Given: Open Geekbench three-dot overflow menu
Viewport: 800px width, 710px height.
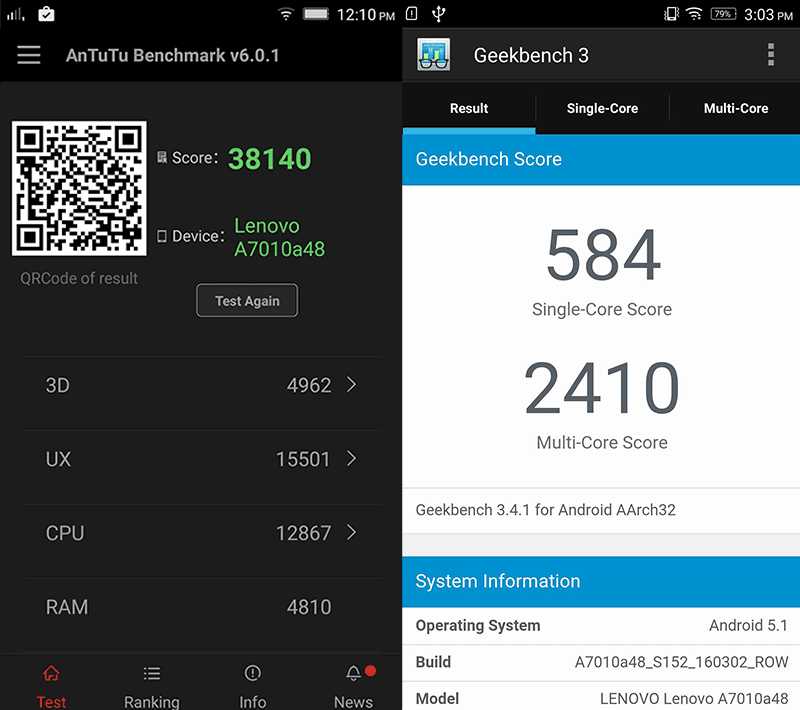Looking at the screenshot, I should [x=771, y=55].
